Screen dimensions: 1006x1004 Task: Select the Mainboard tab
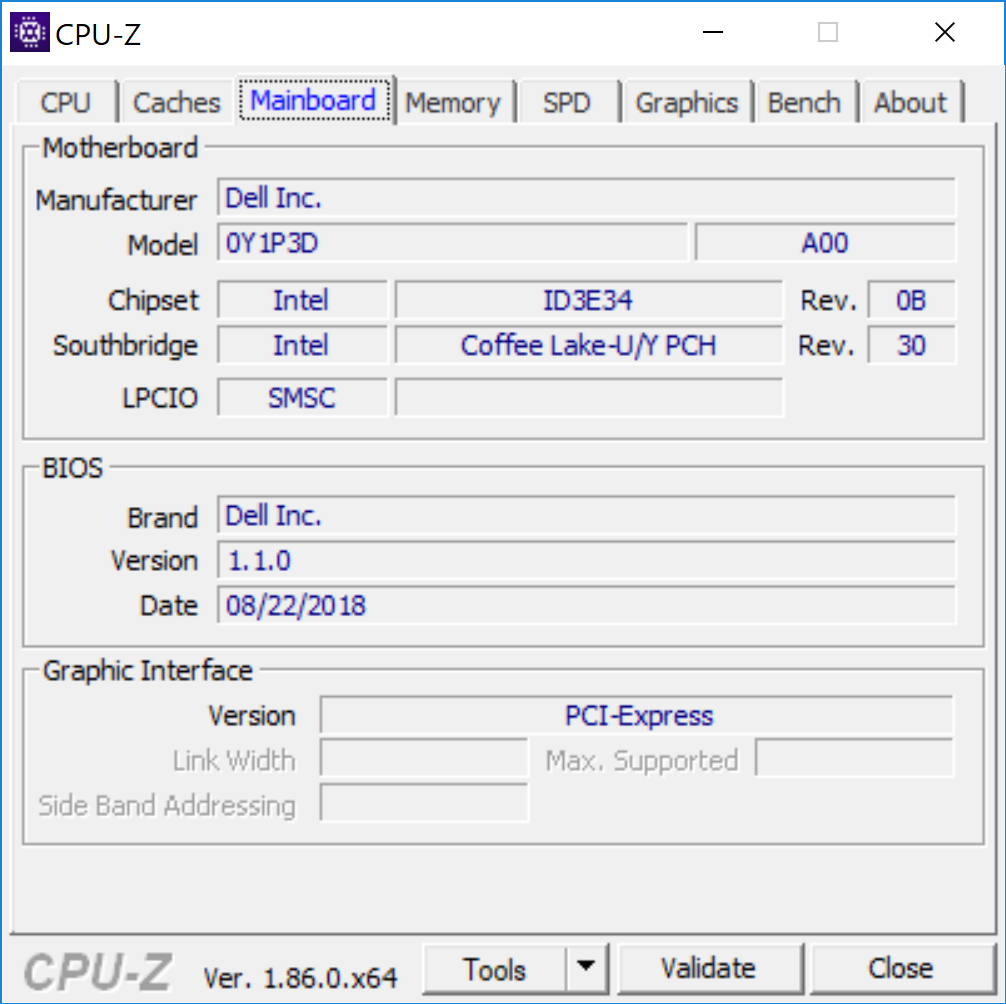[x=314, y=100]
